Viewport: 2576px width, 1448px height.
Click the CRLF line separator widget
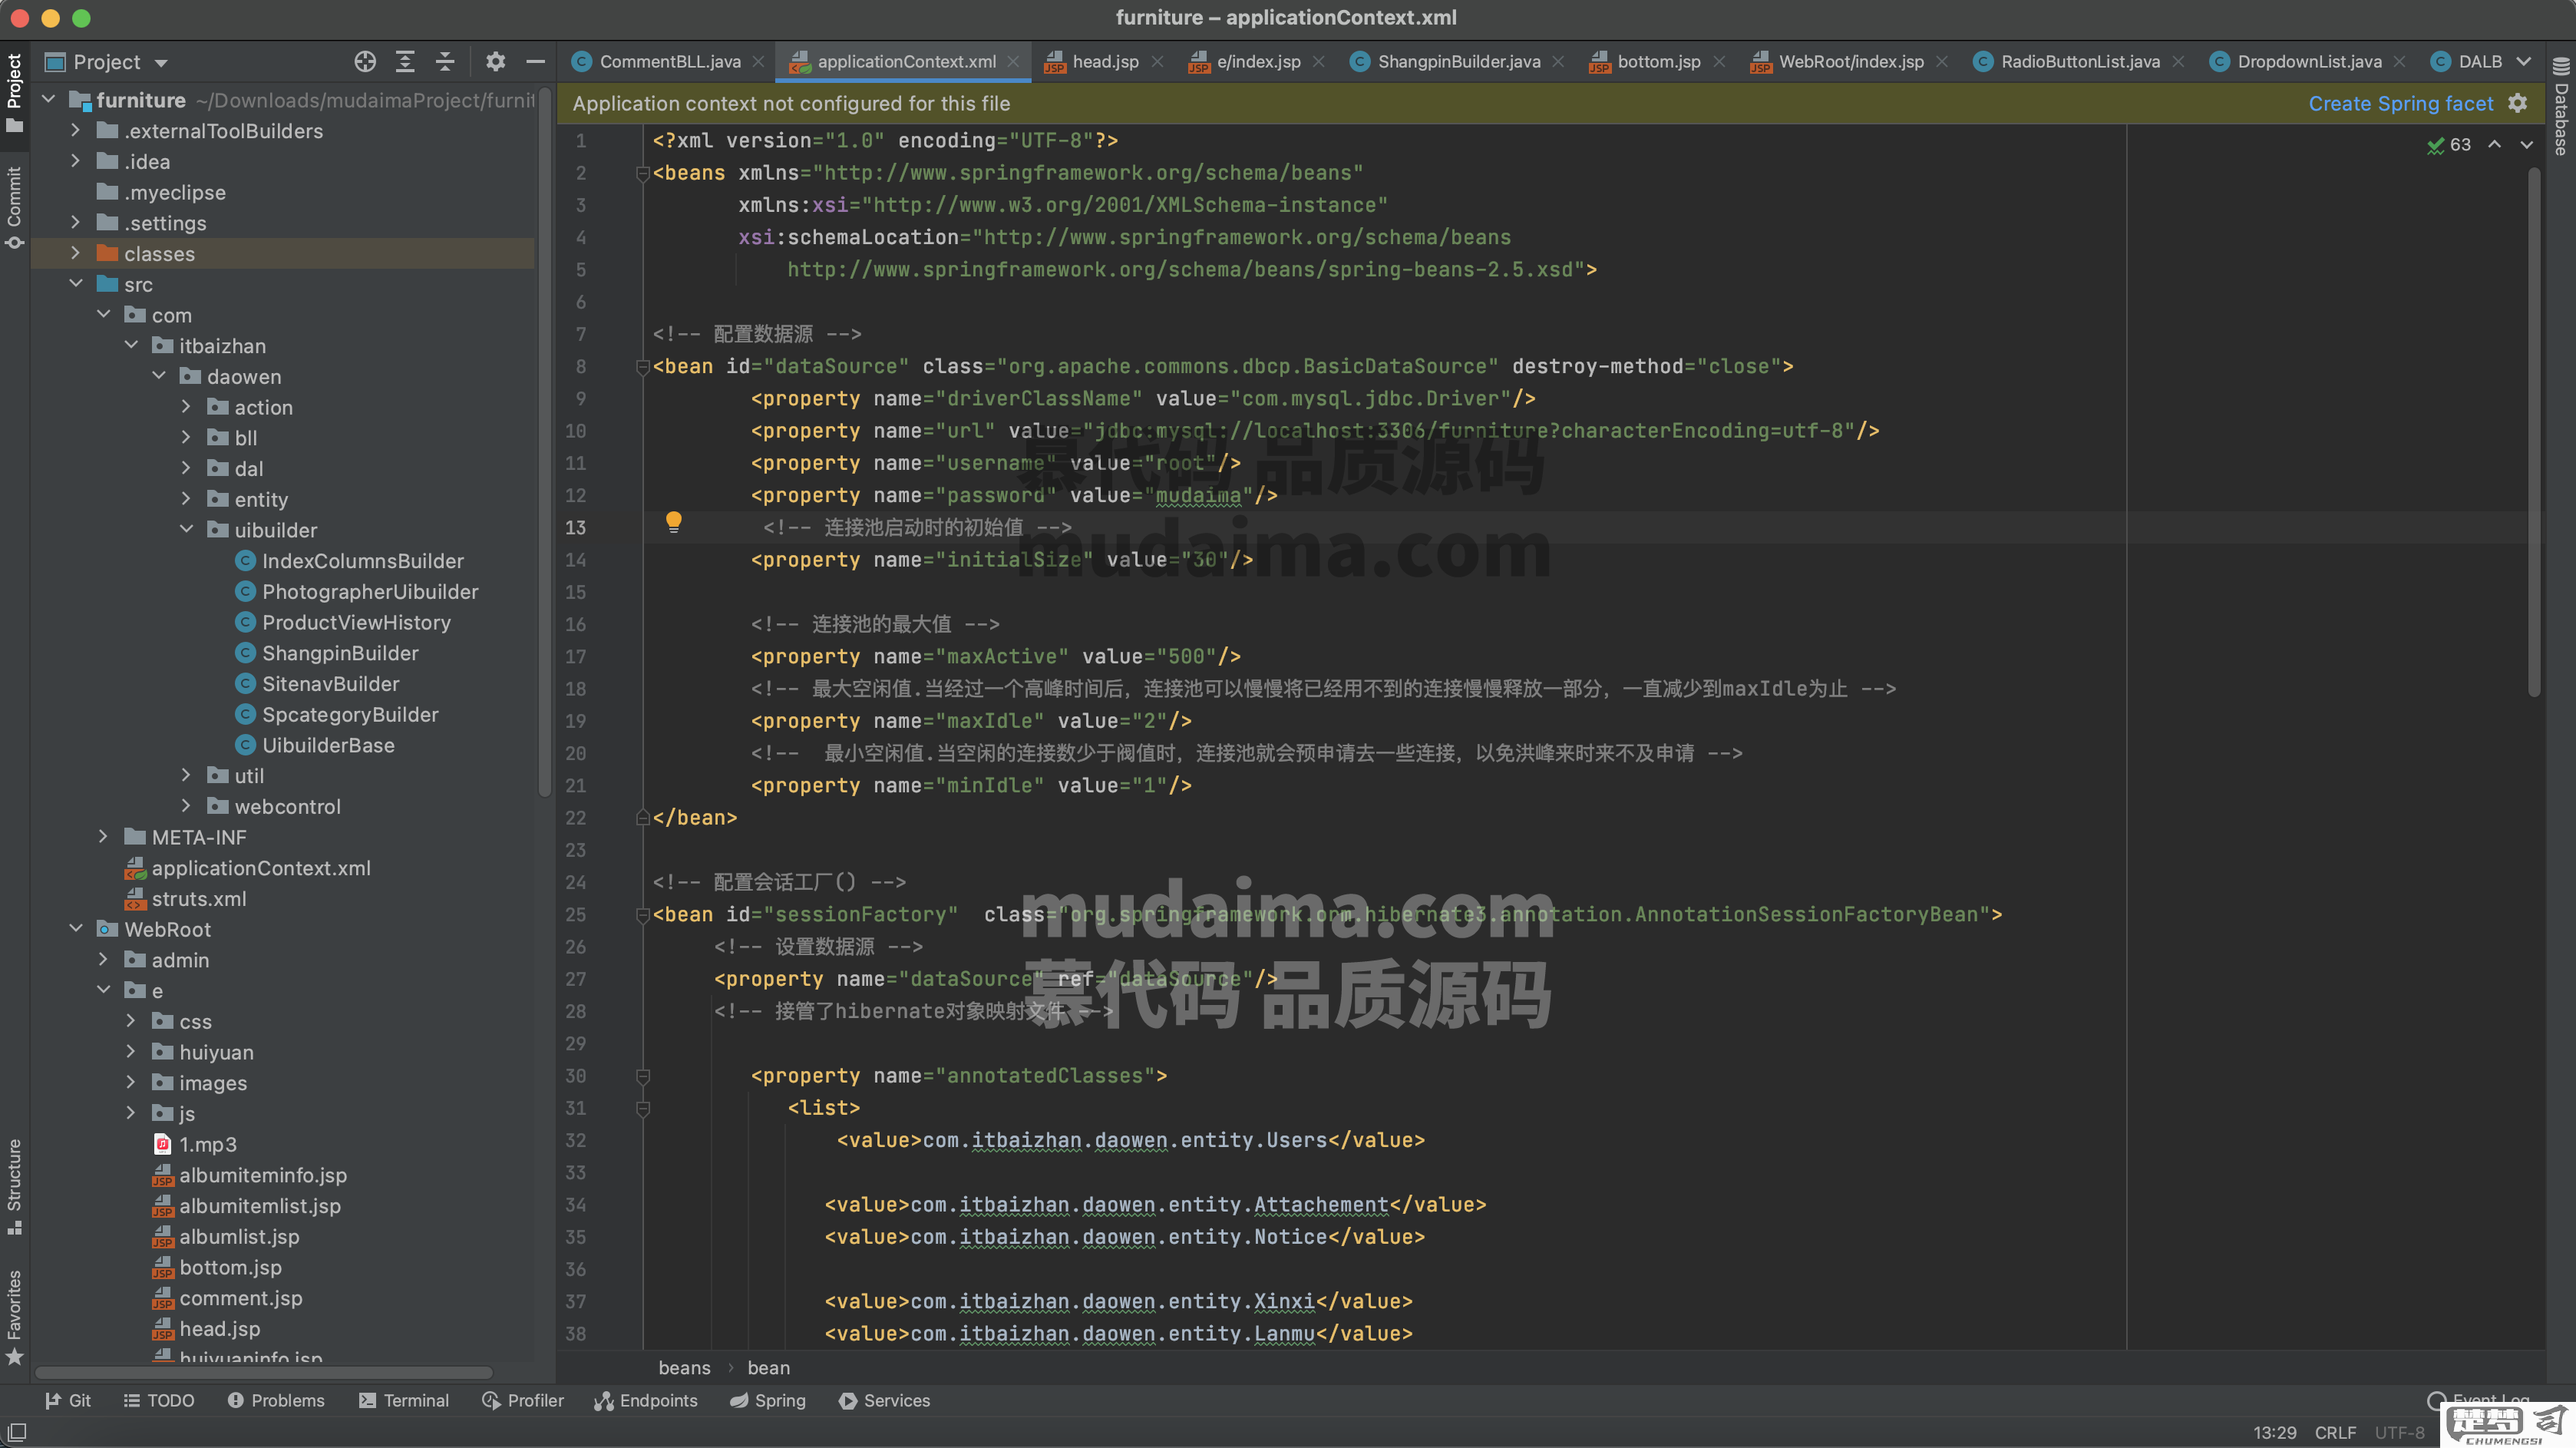2335,1432
